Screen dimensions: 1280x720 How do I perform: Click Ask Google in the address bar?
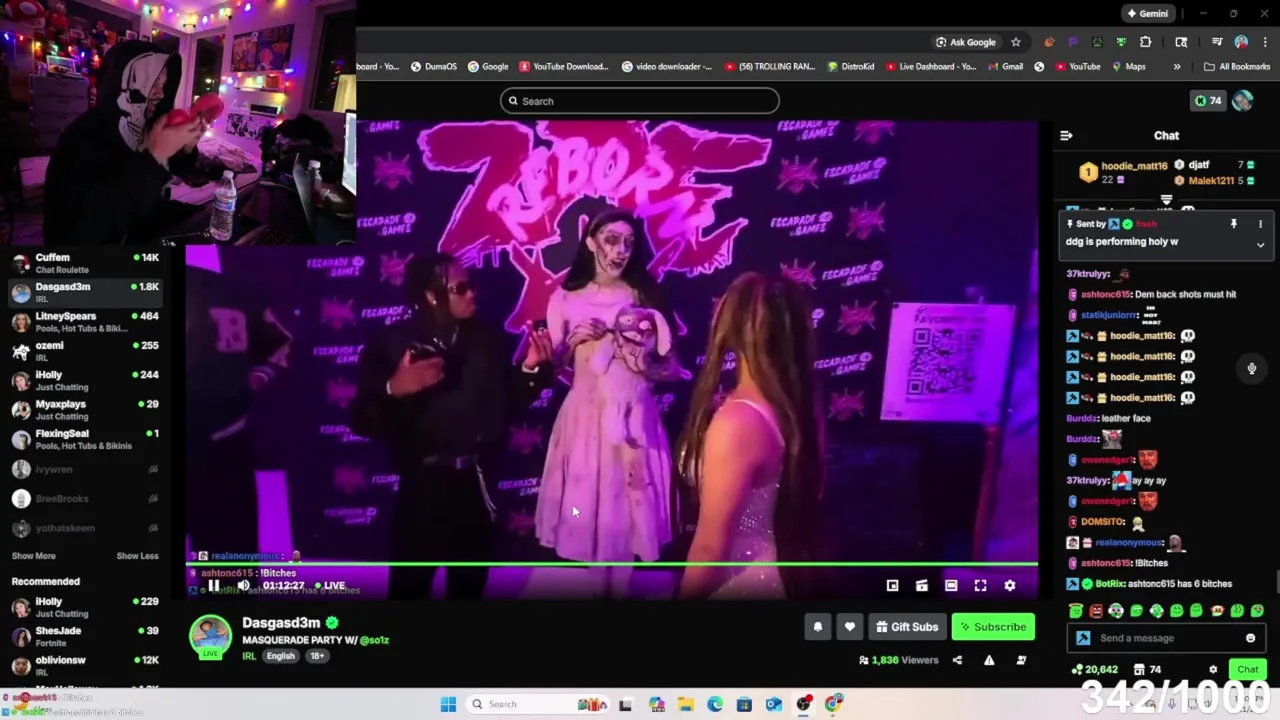(965, 42)
